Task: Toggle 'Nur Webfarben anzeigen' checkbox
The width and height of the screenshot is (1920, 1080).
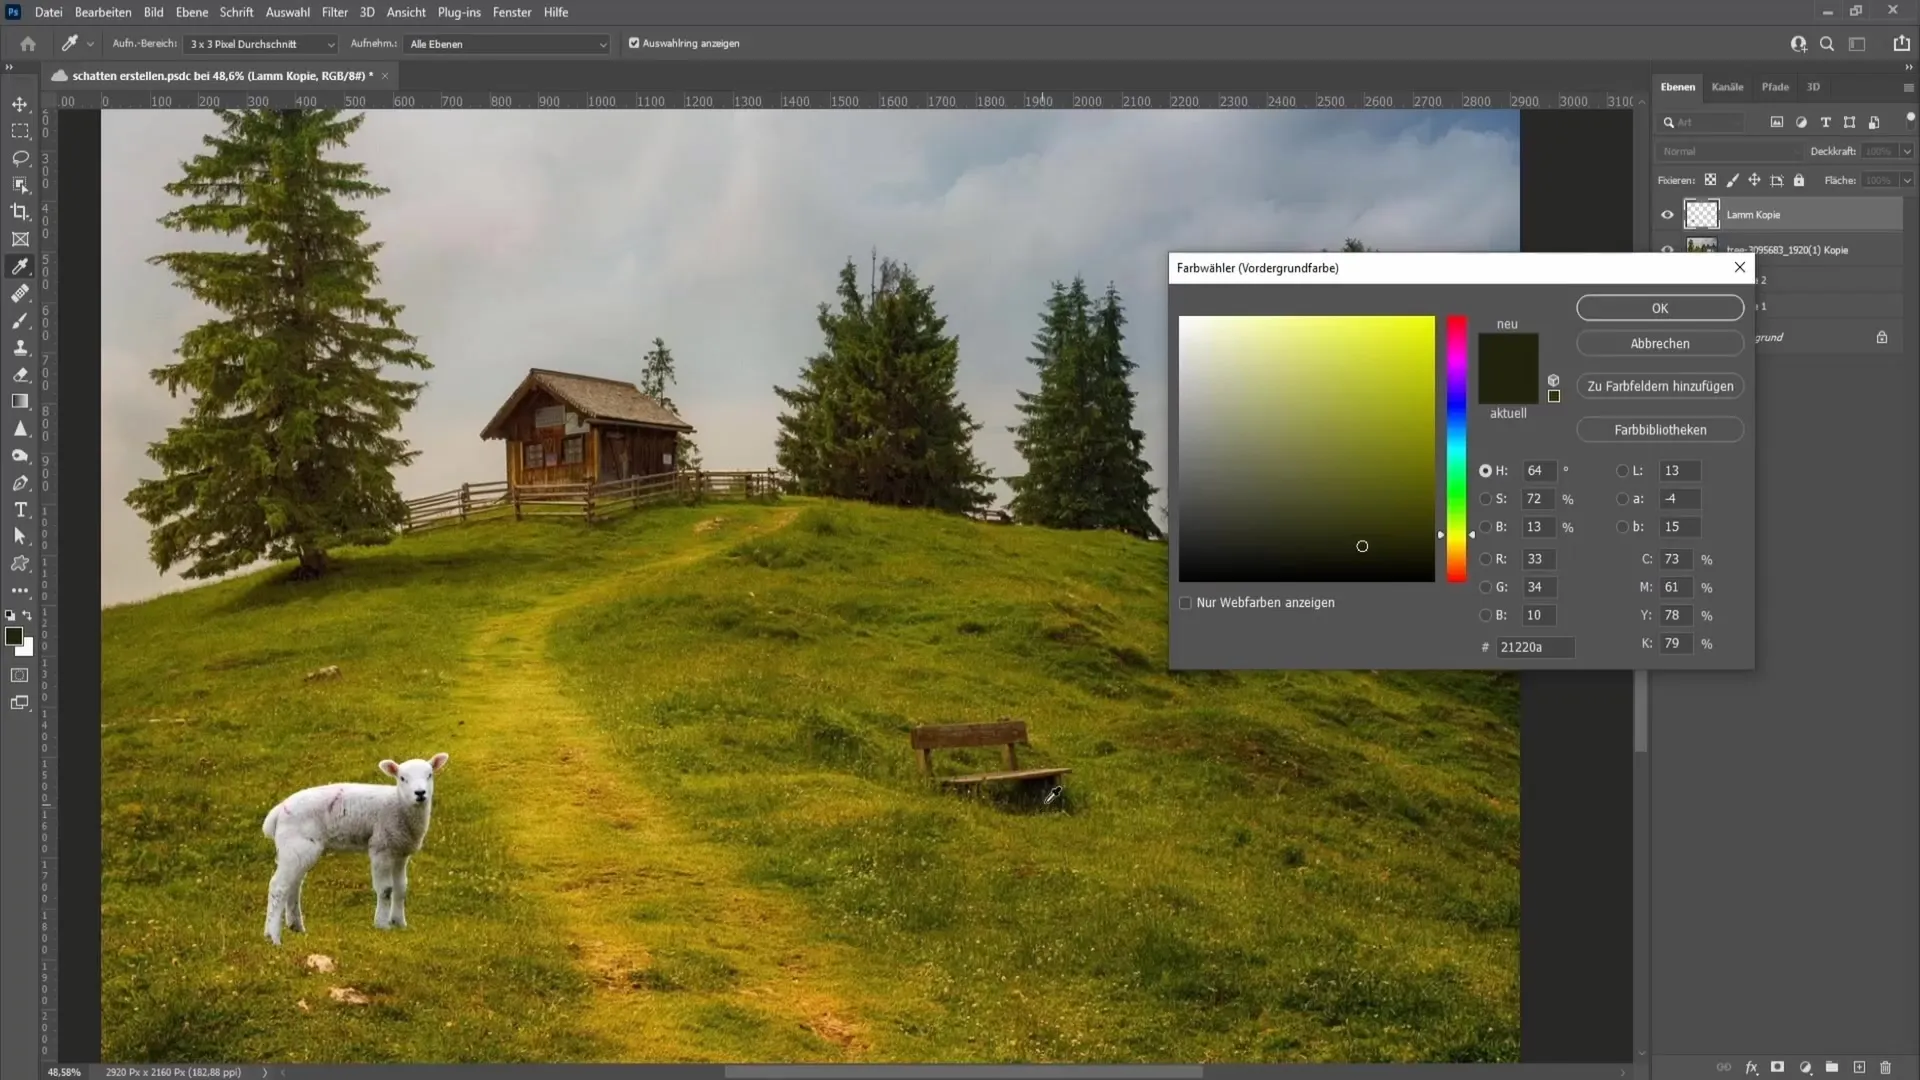Action: coord(1185,603)
